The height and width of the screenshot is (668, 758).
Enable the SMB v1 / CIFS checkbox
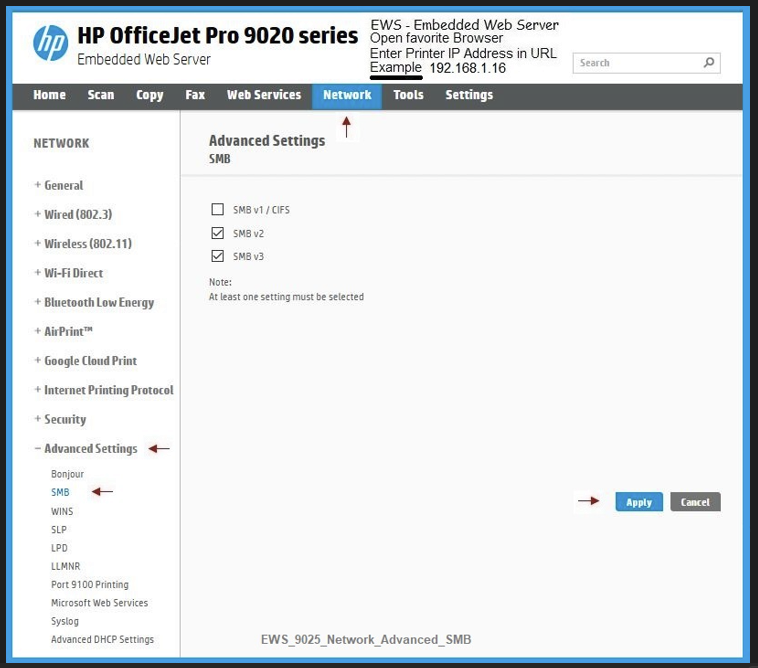pos(218,209)
